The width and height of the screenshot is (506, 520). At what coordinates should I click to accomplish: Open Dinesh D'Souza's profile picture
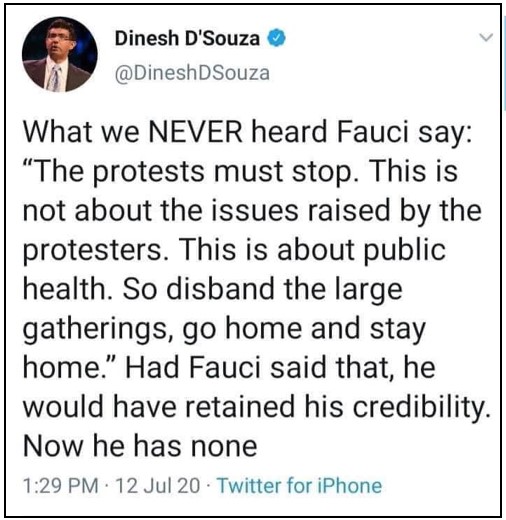tap(60, 54)
